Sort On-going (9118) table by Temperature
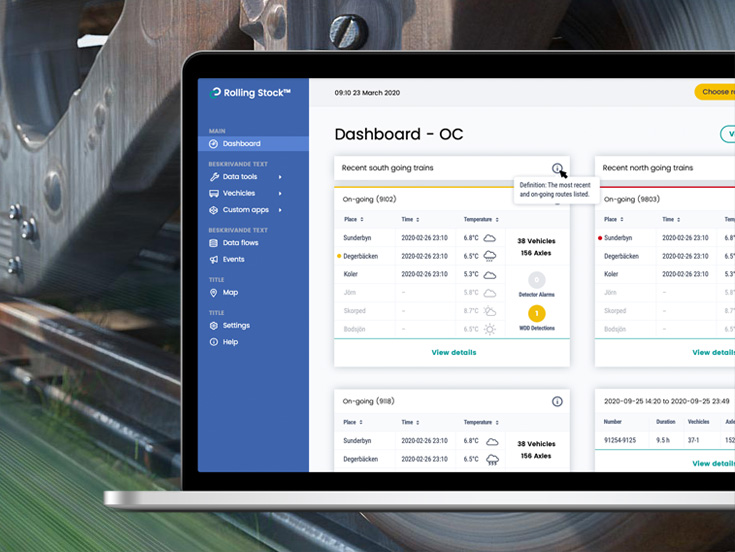Image resolution: width=735 pixels, height=552 pixels. [481, 422]
